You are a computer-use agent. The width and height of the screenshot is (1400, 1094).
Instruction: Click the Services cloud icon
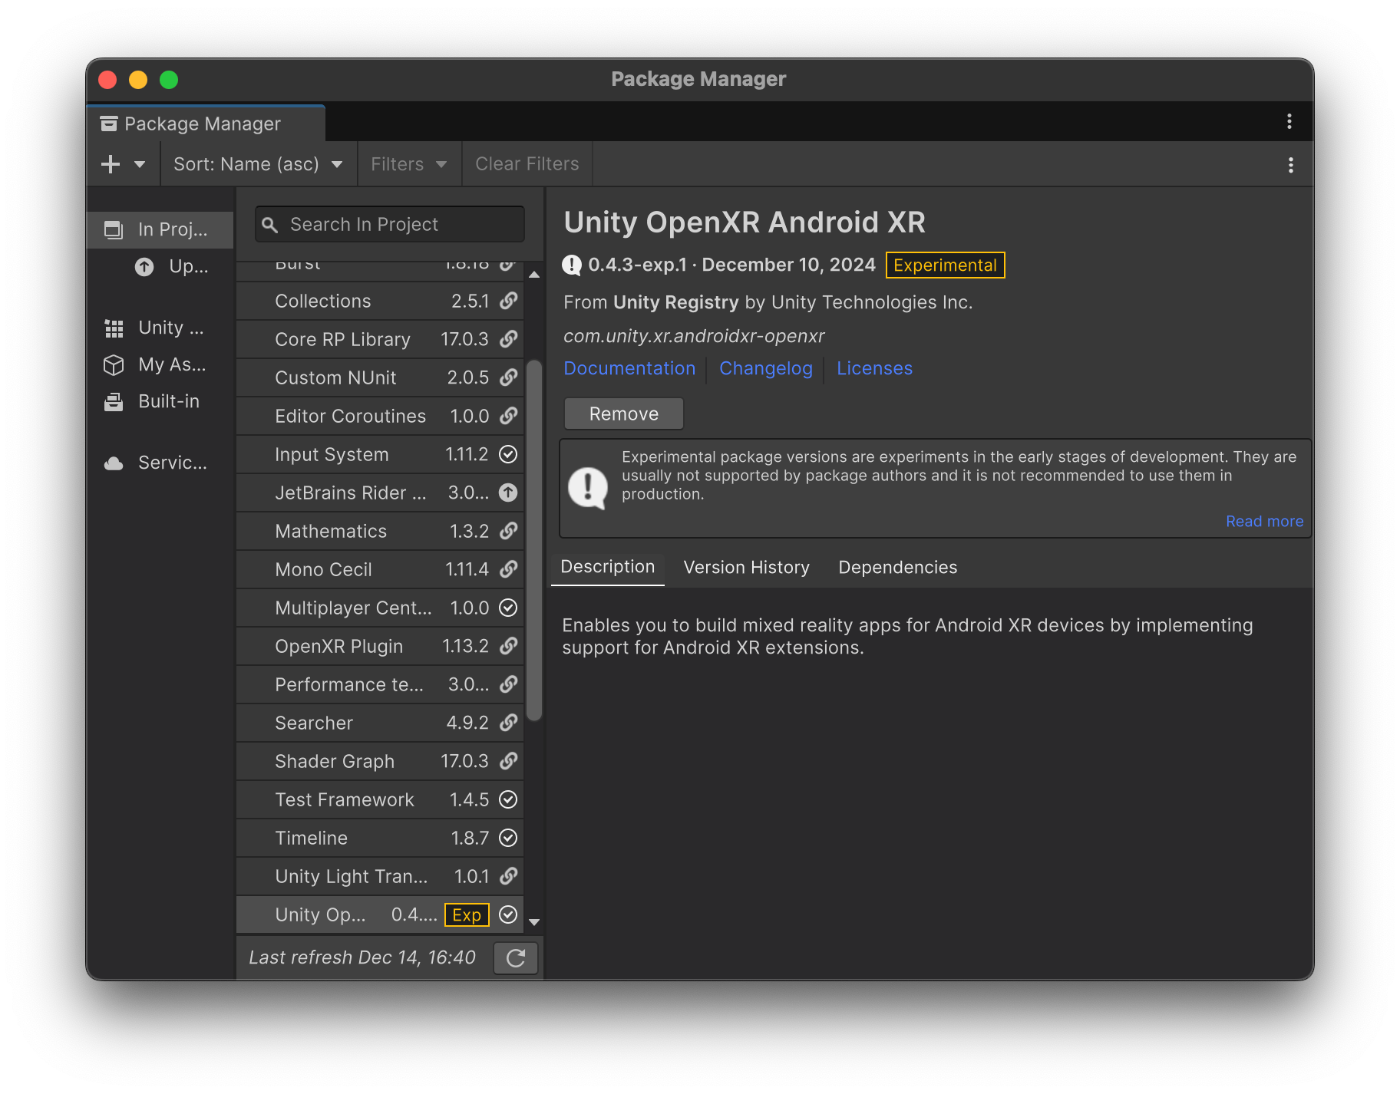113,462
